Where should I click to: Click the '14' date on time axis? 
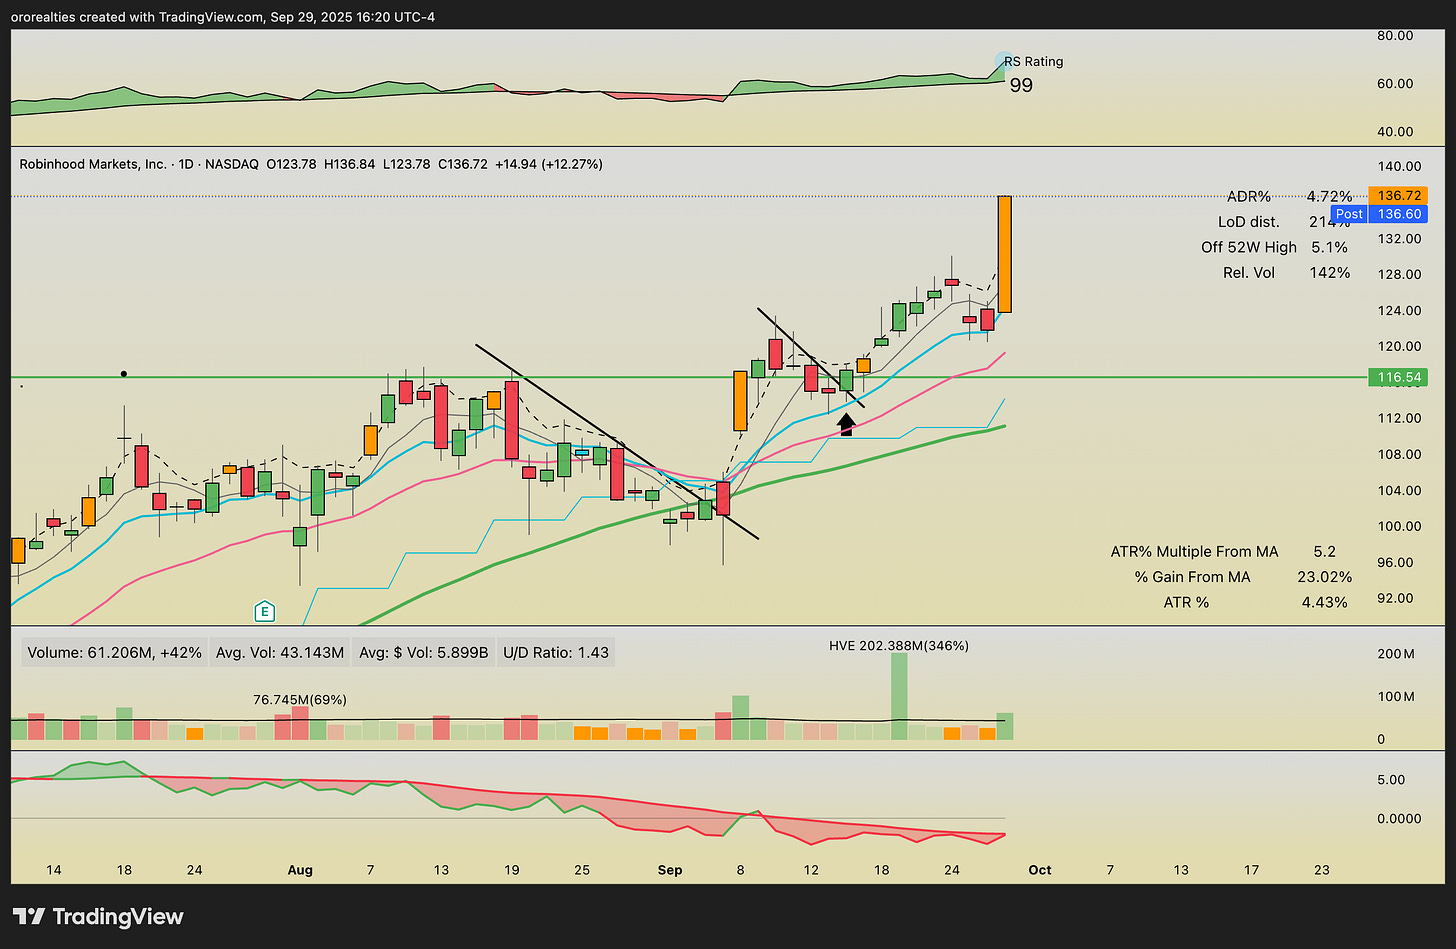(54, 870)
